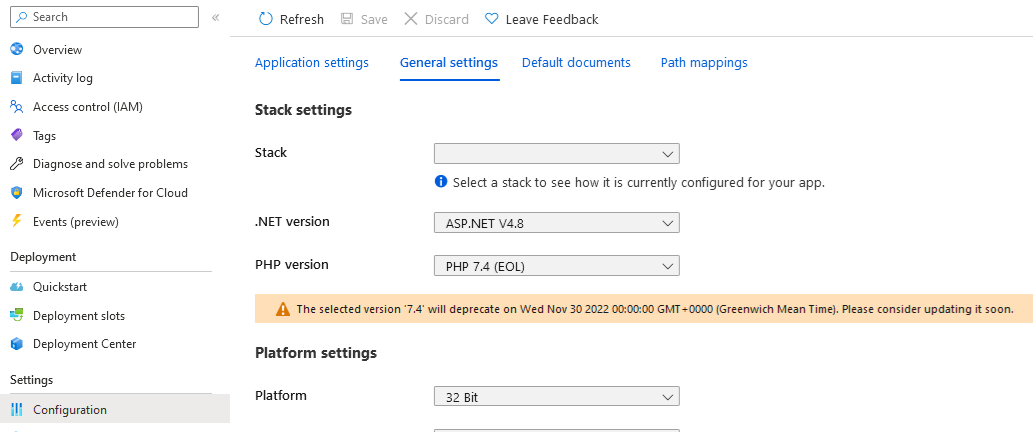Switch to the Application settings tab
Image resolution: width=1033 pixels, height=432 pixels.
[312, 63]
